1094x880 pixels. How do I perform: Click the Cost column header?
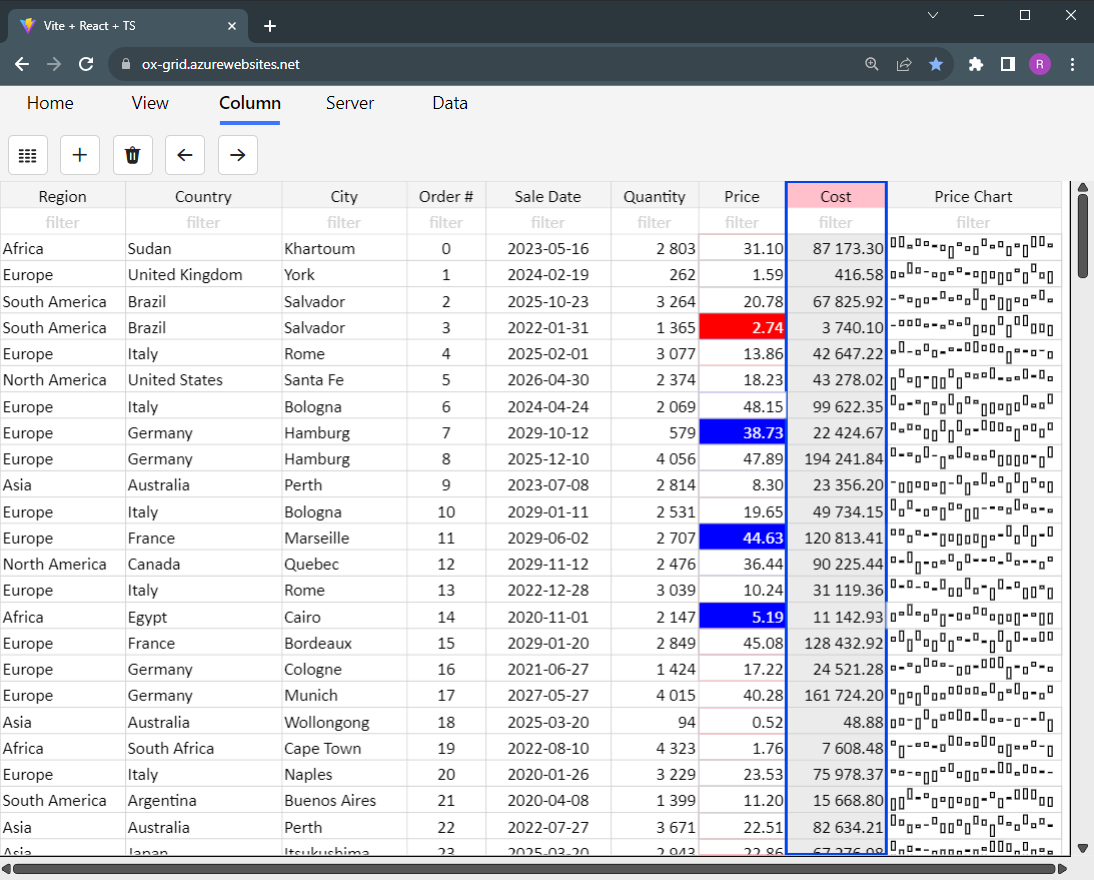[836, 196]
